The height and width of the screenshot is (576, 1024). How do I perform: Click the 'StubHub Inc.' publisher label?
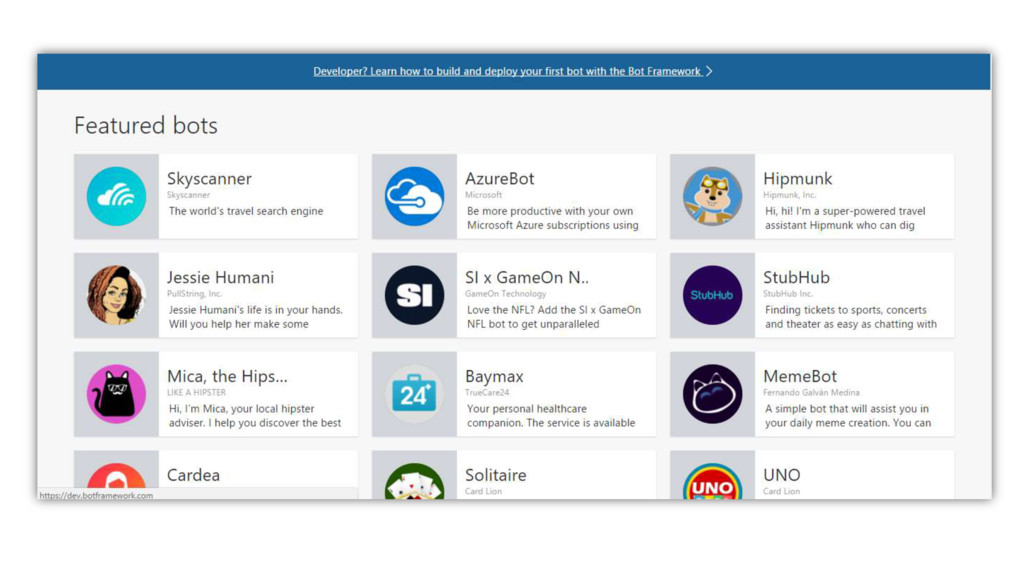(x=788, y=294)
